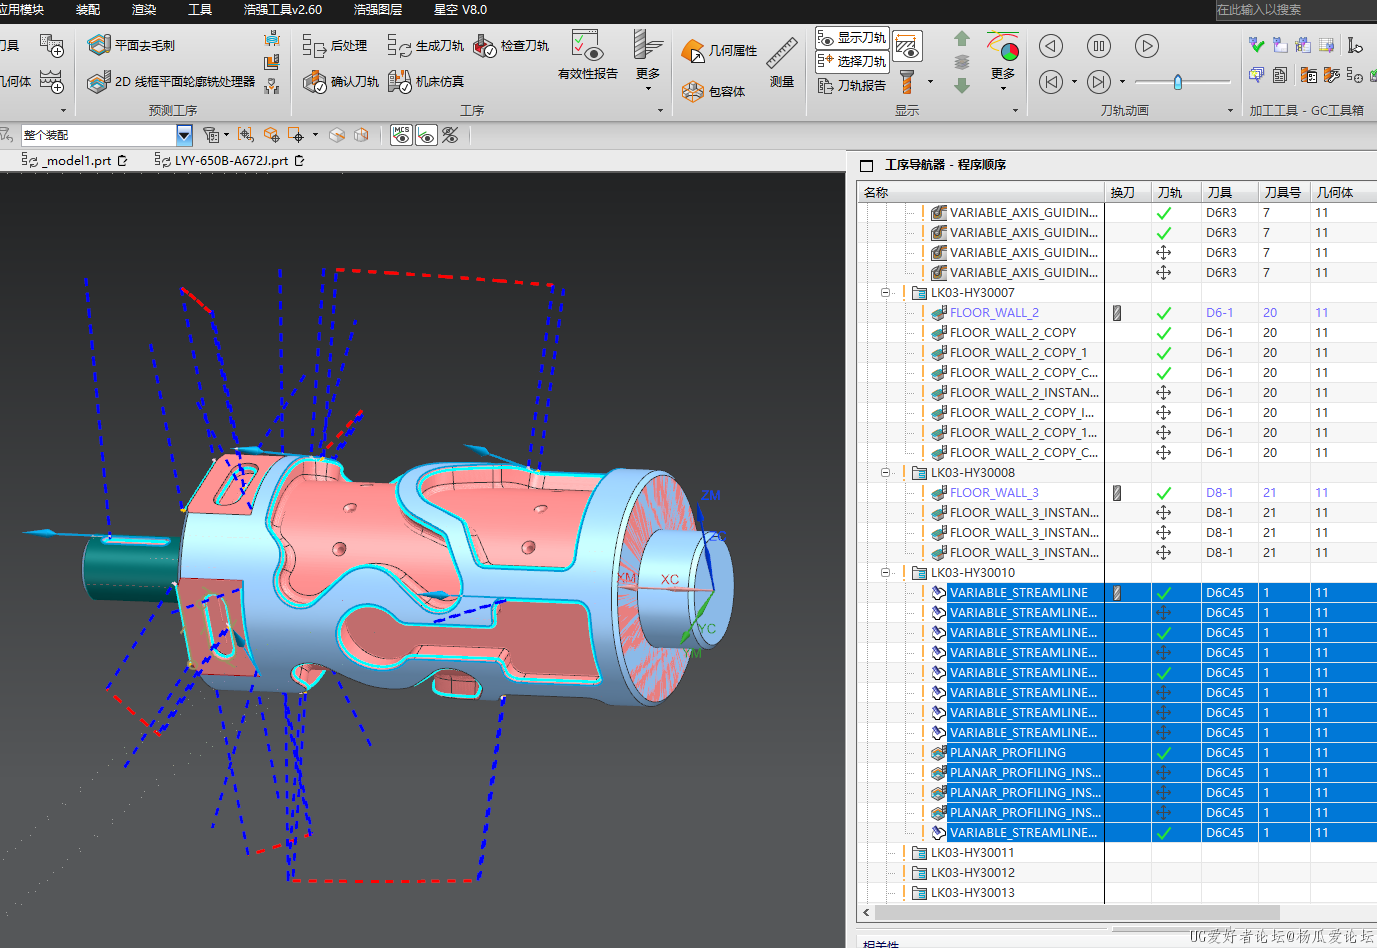Click the 在此输入以搜索 search field

coord(1295,10)
